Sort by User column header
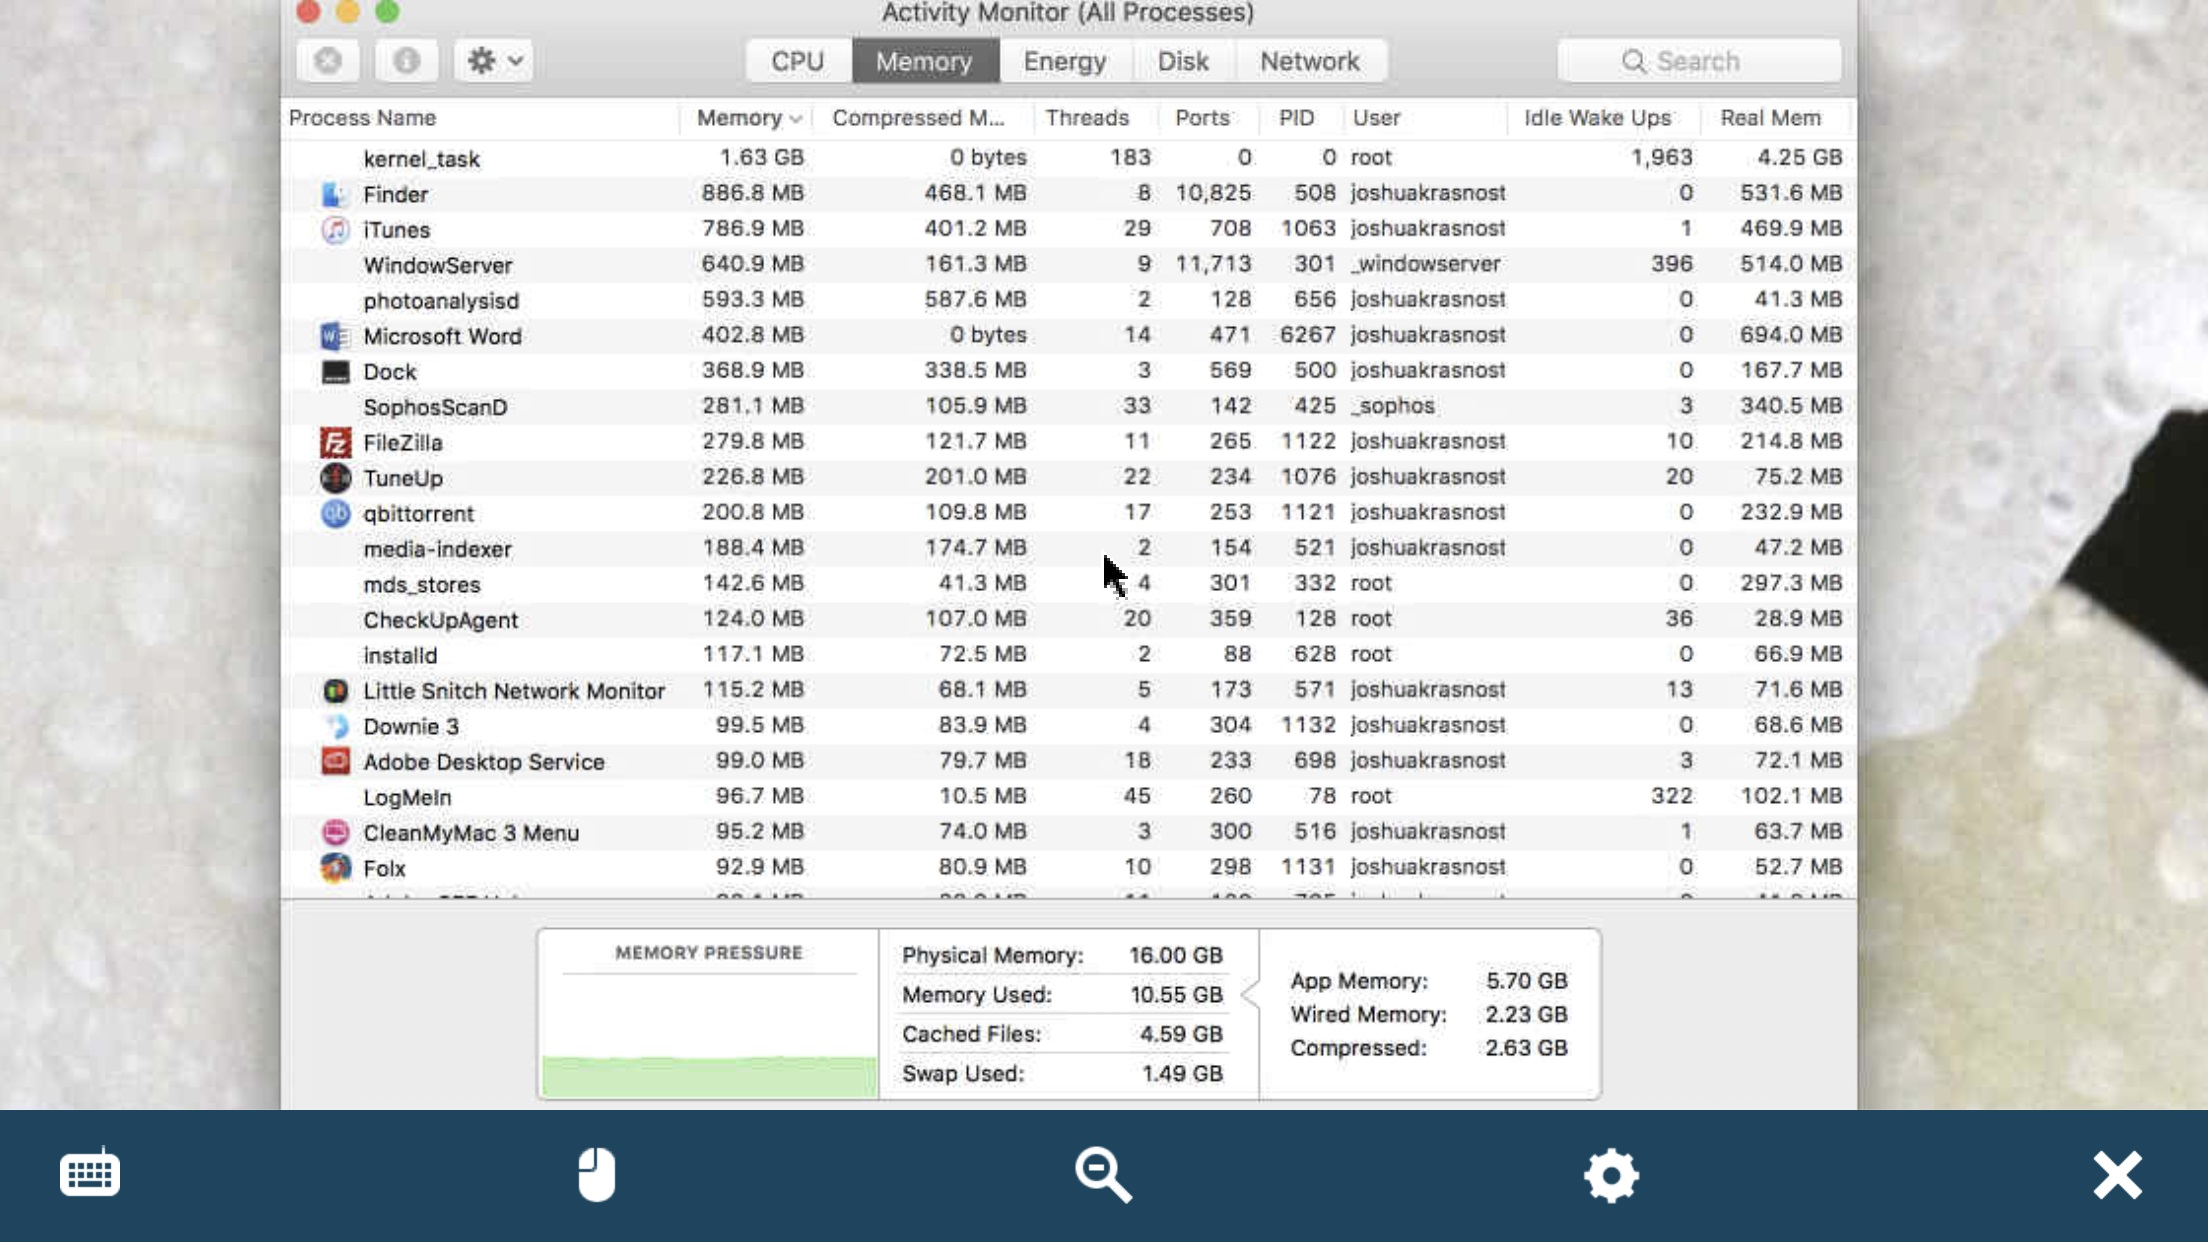 pyautogui.click(x=1376, y=118)
